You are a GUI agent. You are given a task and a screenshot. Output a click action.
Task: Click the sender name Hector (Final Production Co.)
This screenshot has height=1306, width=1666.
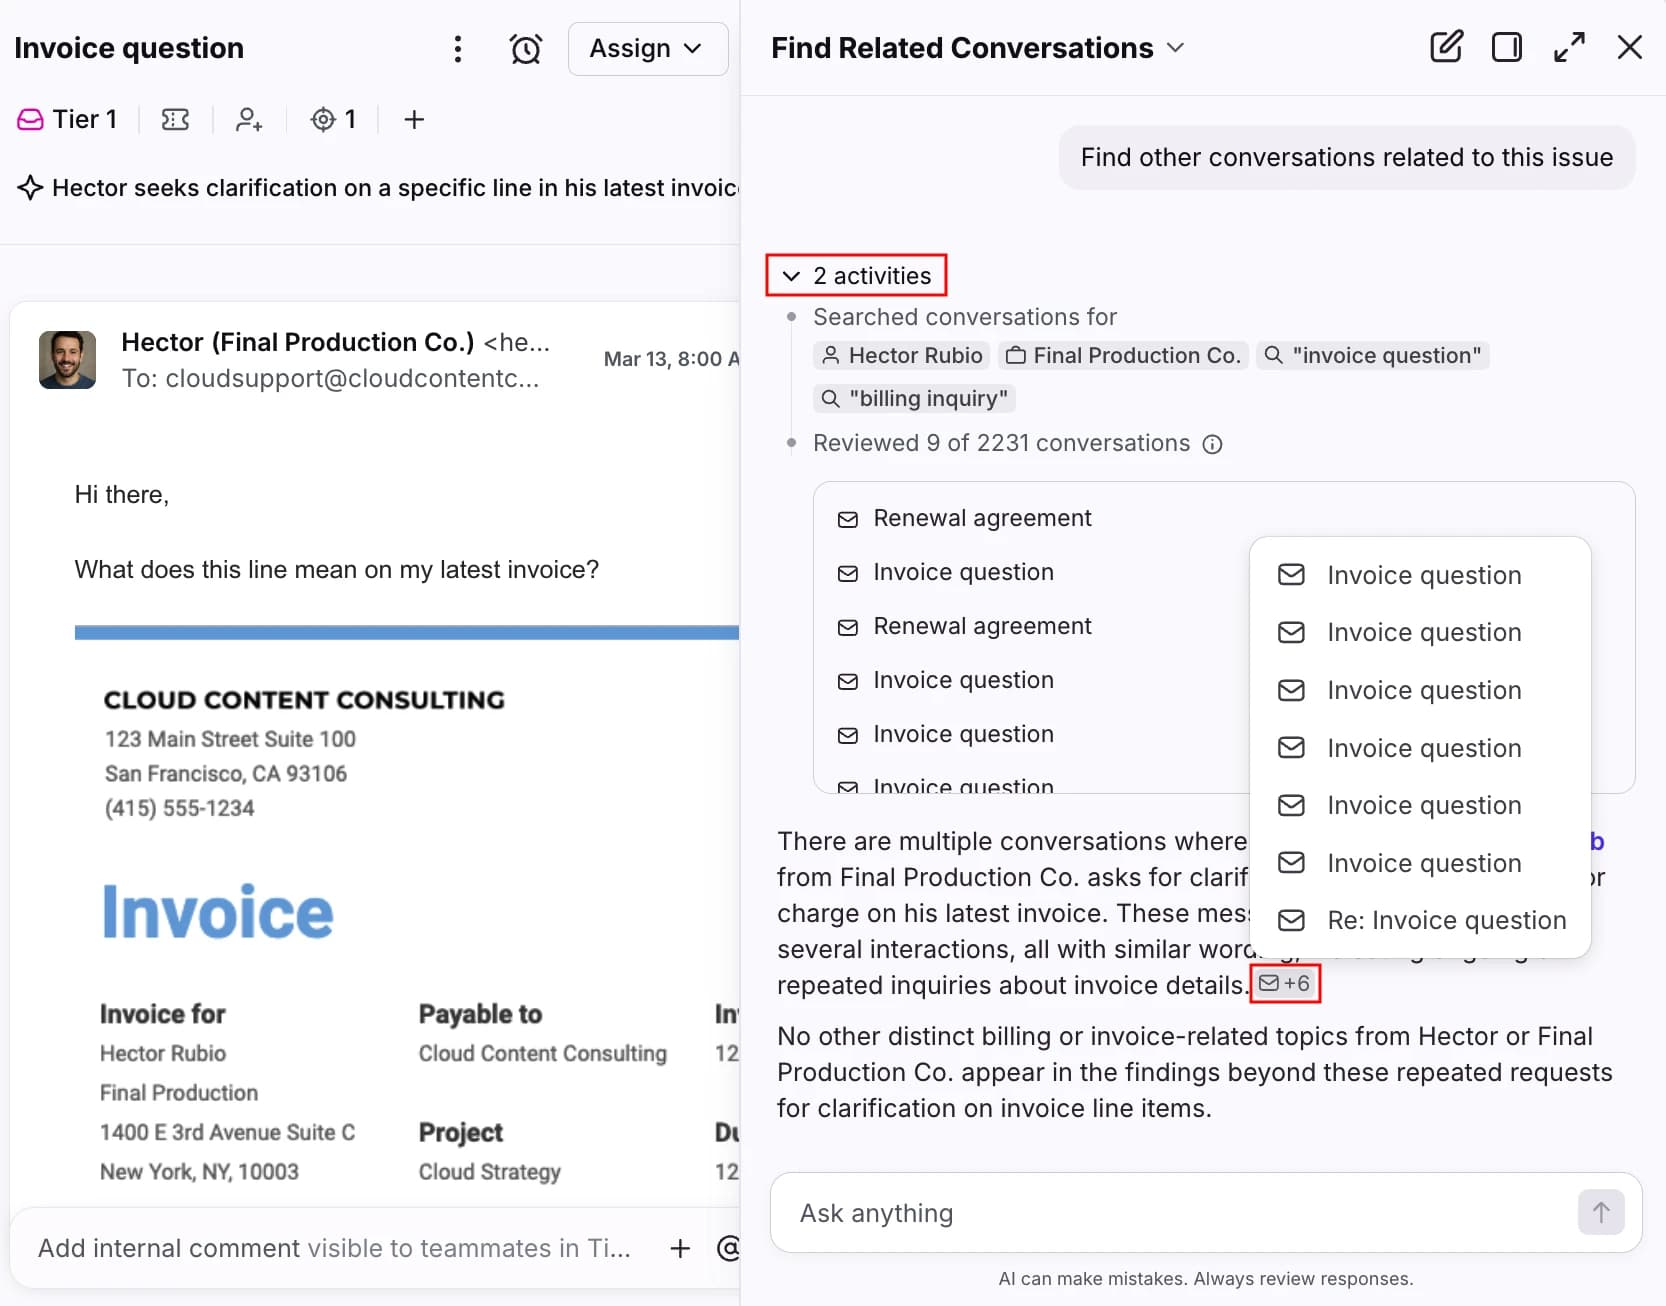298,342
